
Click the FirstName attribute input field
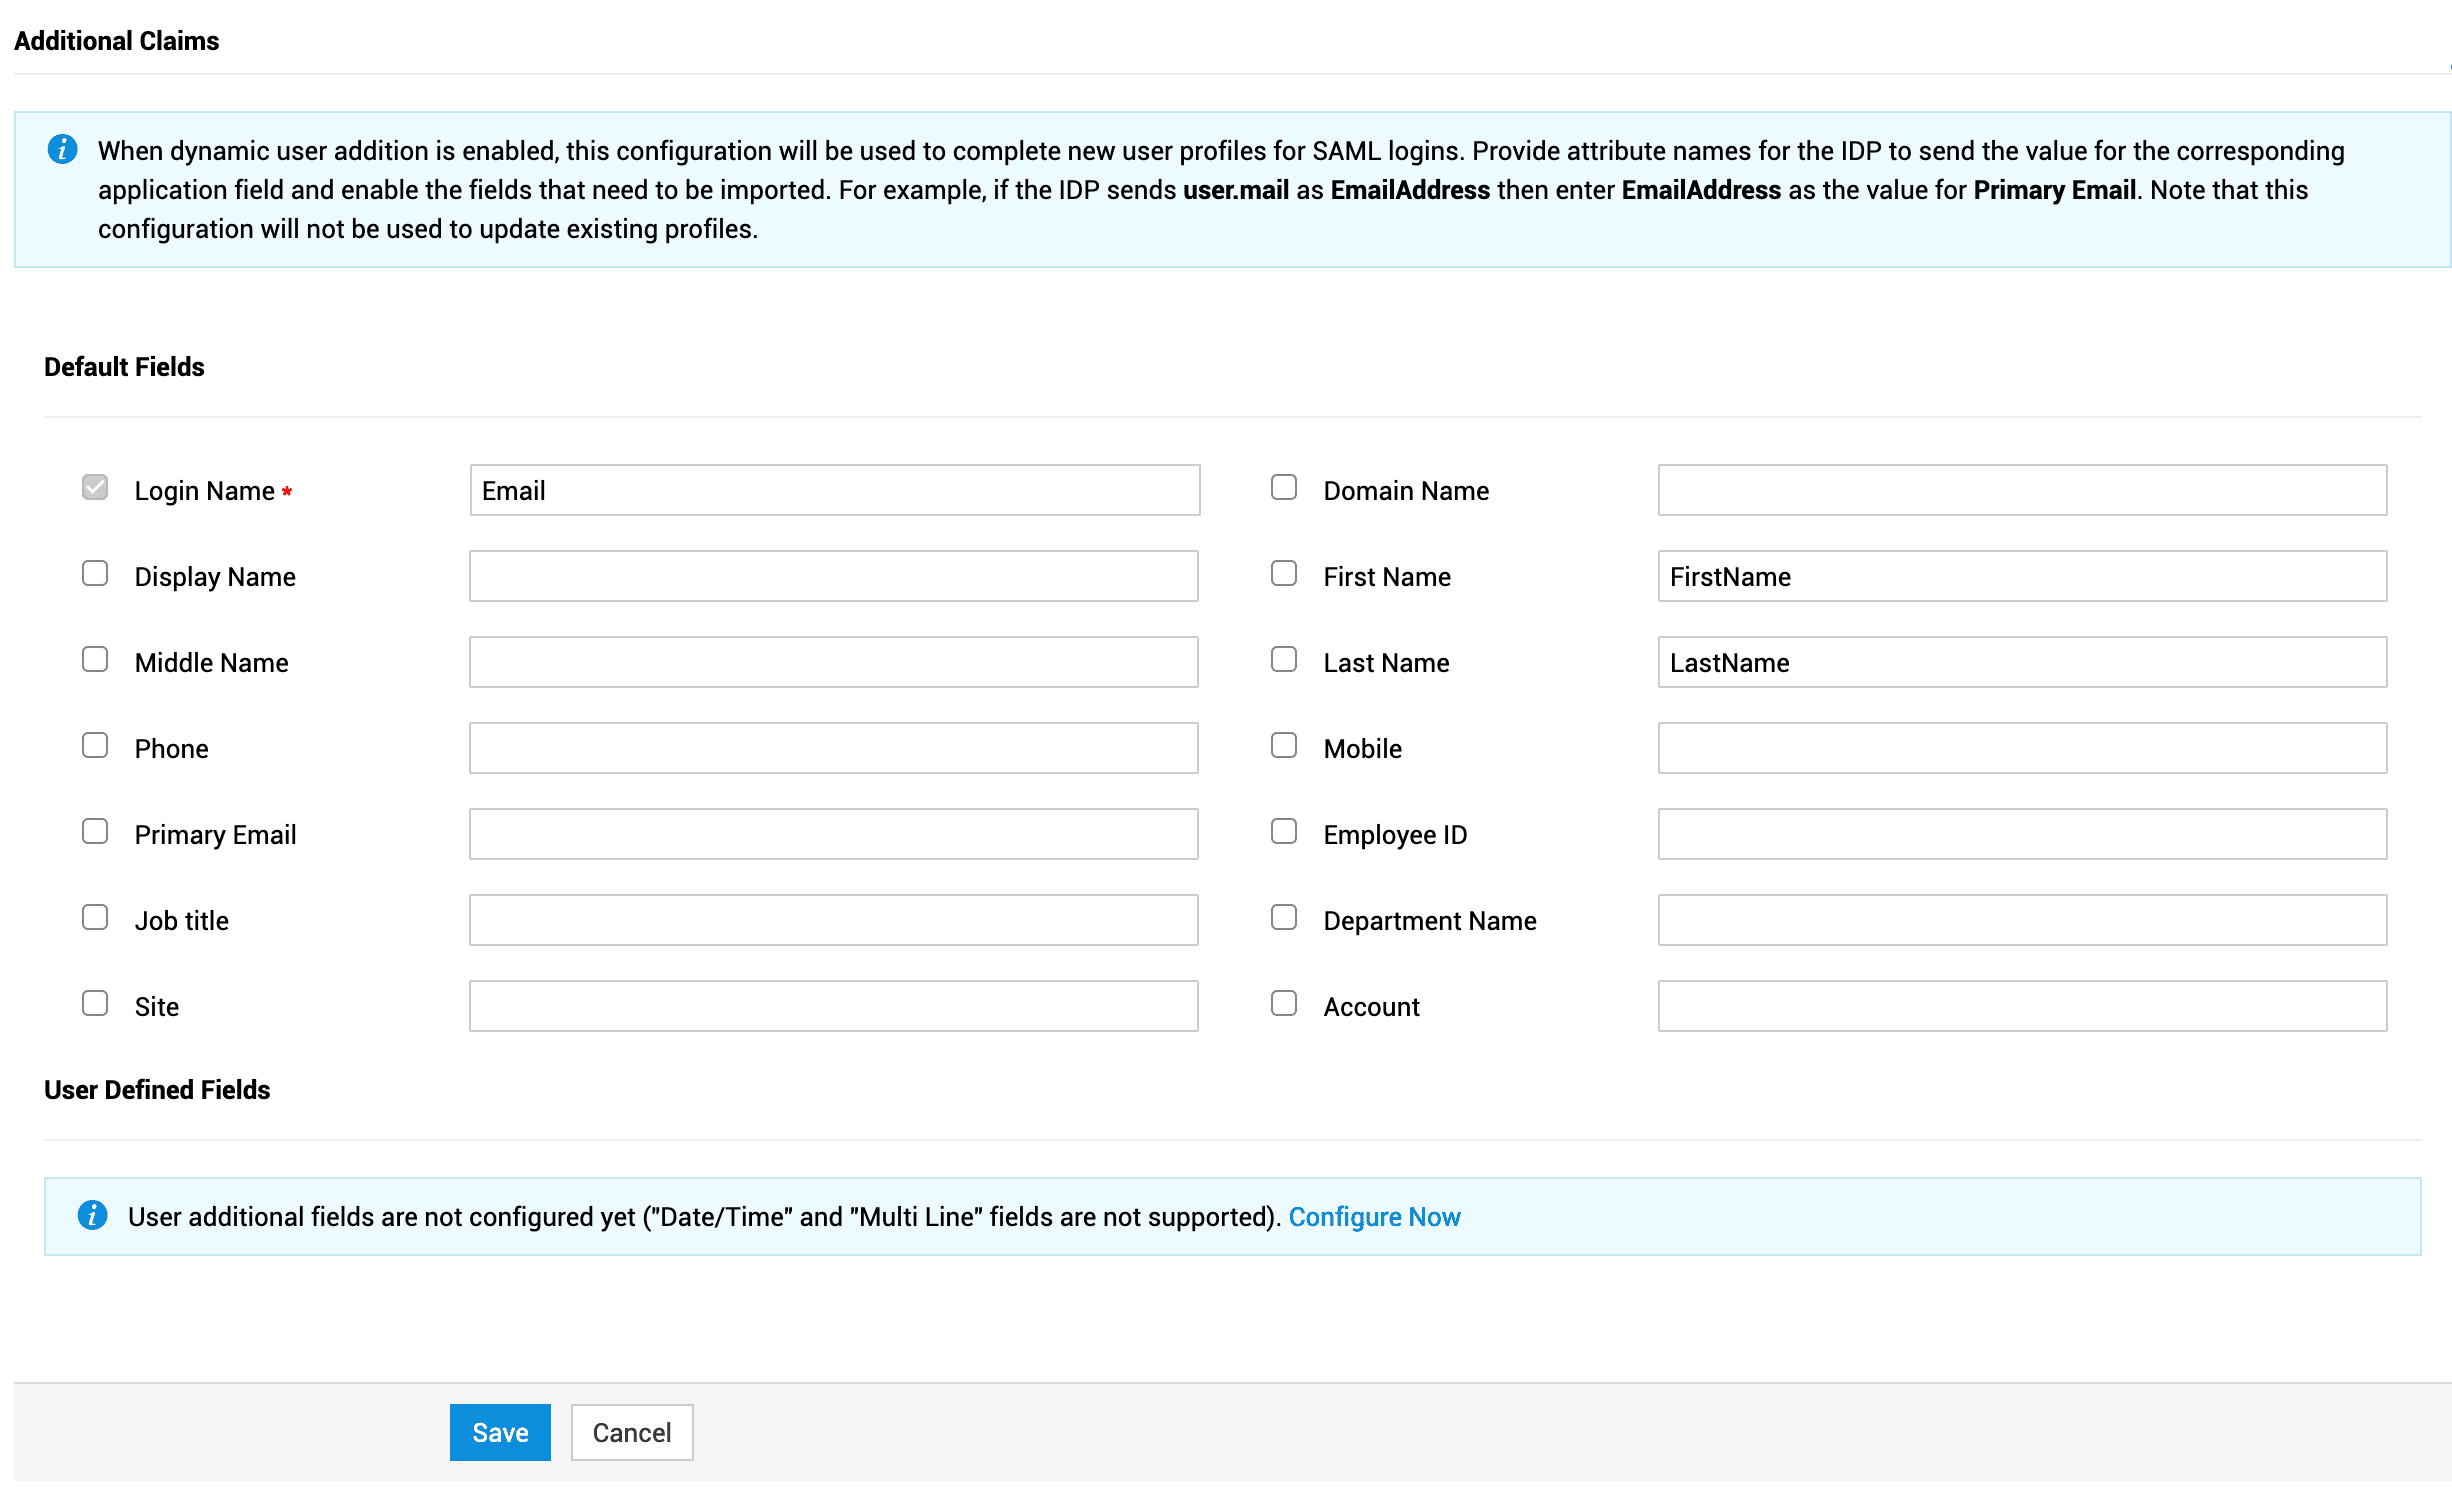pyautogui.click(x=2022, y=576)
